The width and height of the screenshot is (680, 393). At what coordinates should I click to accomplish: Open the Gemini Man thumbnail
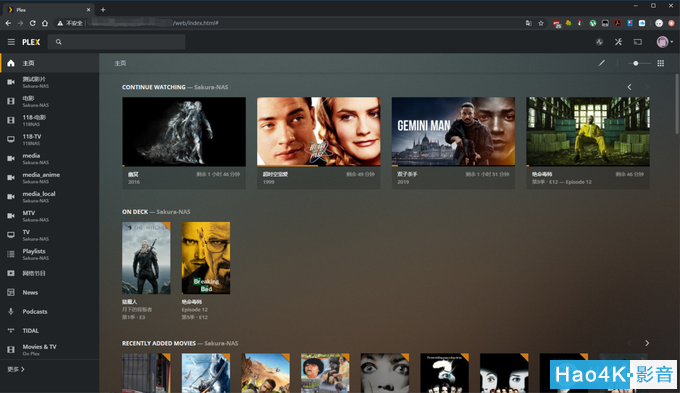[x=453, y=131]
